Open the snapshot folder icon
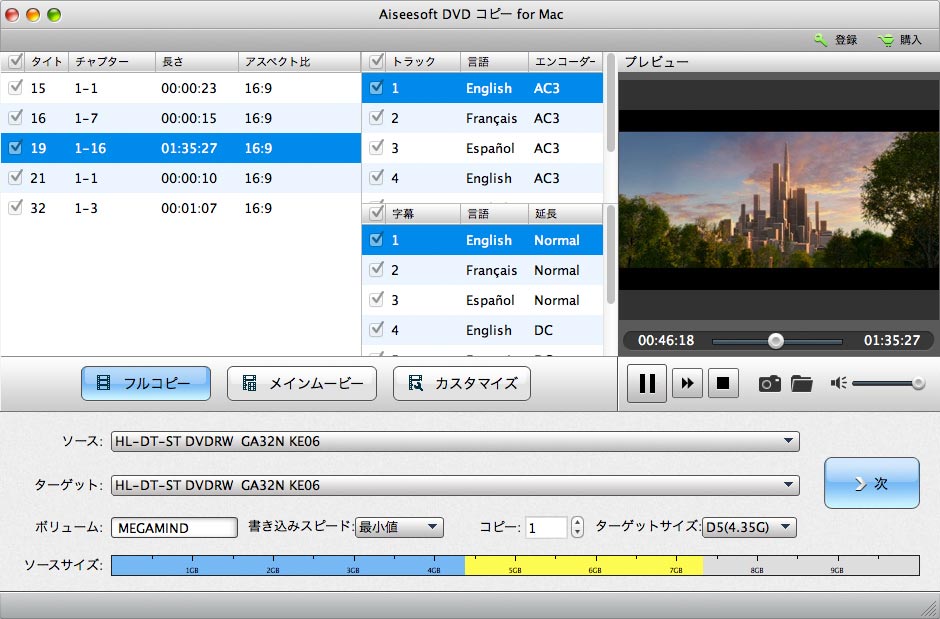Screen dimensions: 940x619 click(x=801, y=383)
